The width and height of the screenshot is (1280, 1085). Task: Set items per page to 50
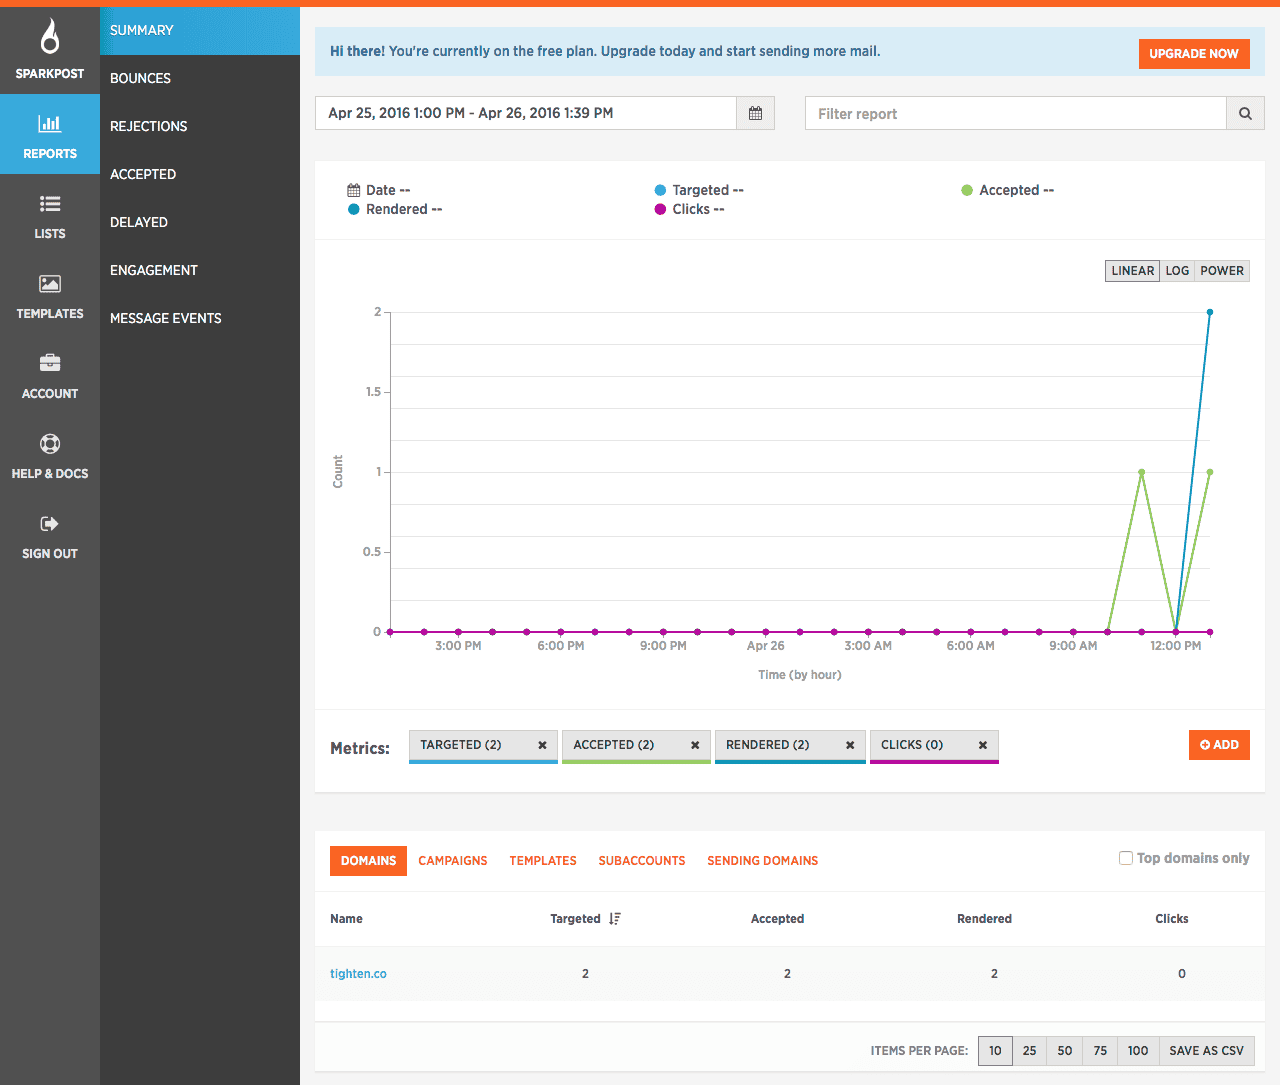click(x=1064, y=1050)
